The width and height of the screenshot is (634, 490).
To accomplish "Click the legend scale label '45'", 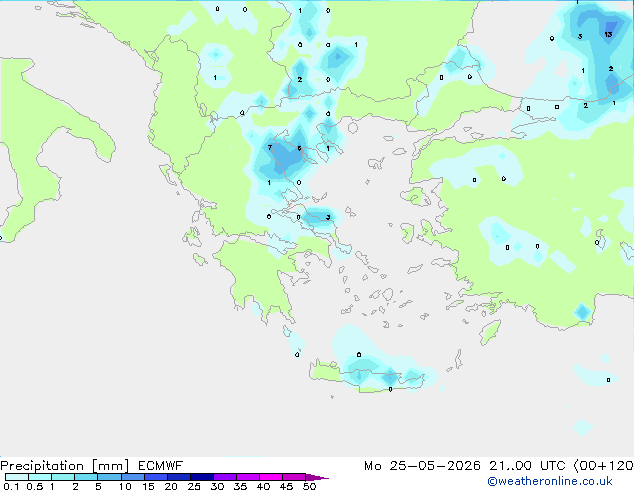I will click(x=286, y=486).
